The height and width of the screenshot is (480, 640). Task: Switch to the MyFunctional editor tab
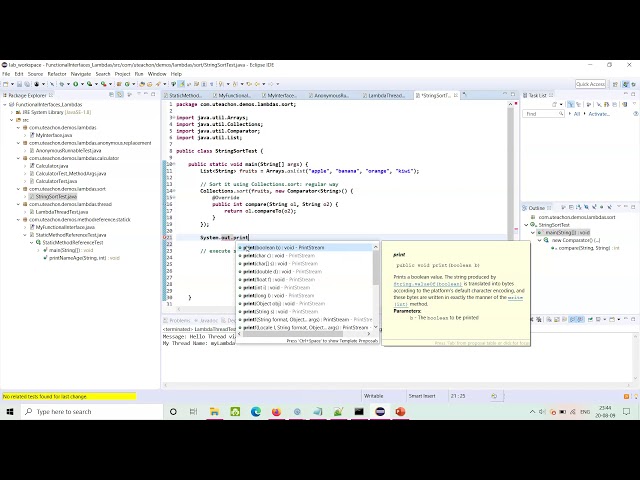click(x=234, y=96)
